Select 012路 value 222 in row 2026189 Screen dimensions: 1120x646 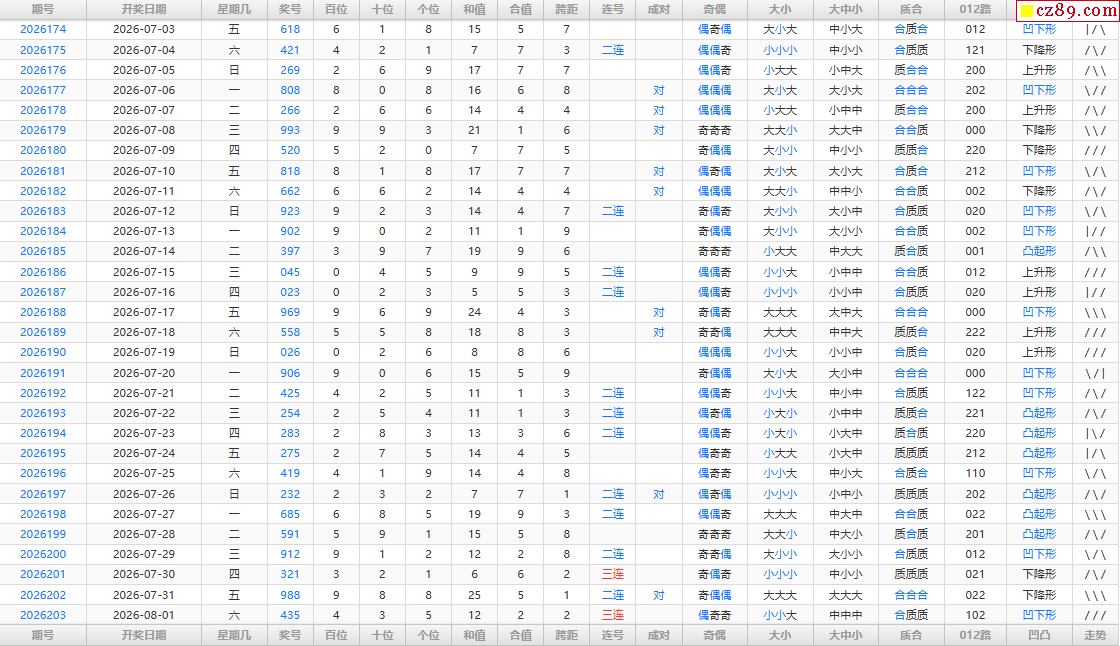[x=975, y=332]
